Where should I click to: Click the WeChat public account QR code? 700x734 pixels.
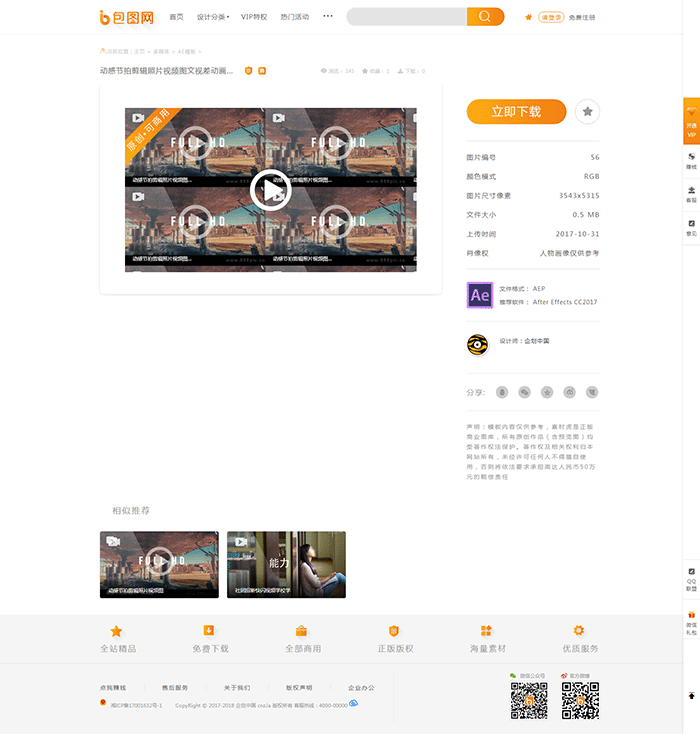(529, 700)
